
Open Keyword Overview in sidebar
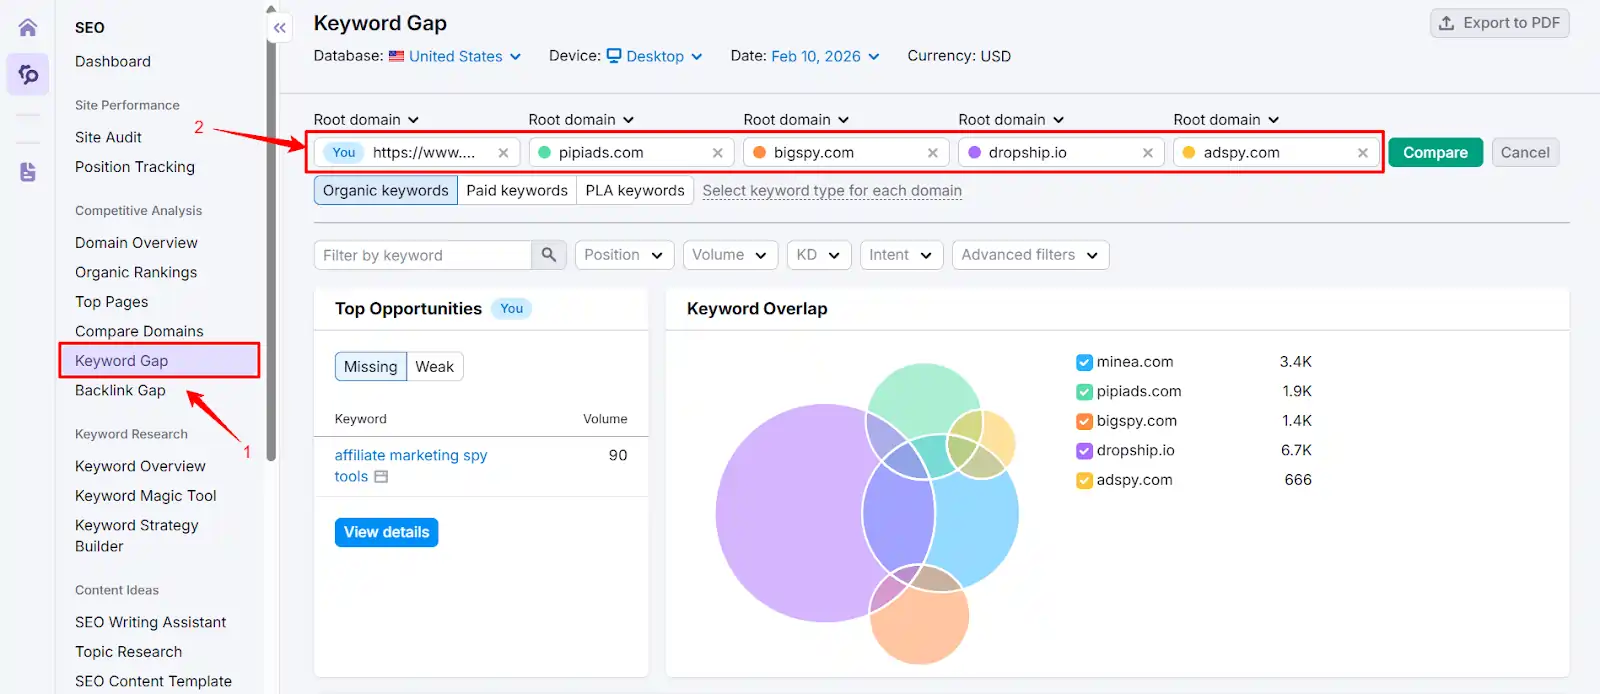(140, 466)
